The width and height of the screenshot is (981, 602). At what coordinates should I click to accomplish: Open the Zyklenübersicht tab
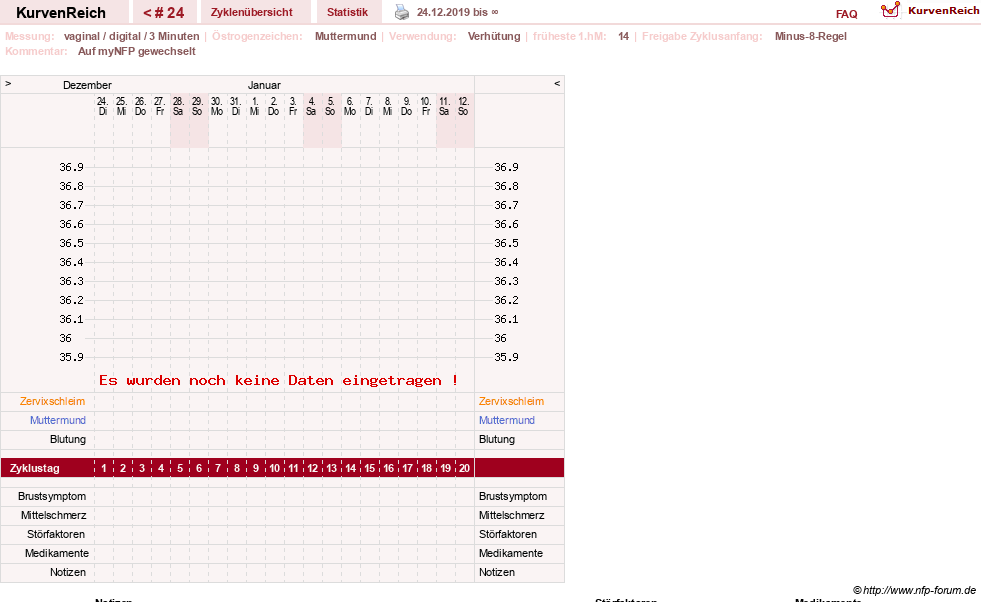point(252,13)
